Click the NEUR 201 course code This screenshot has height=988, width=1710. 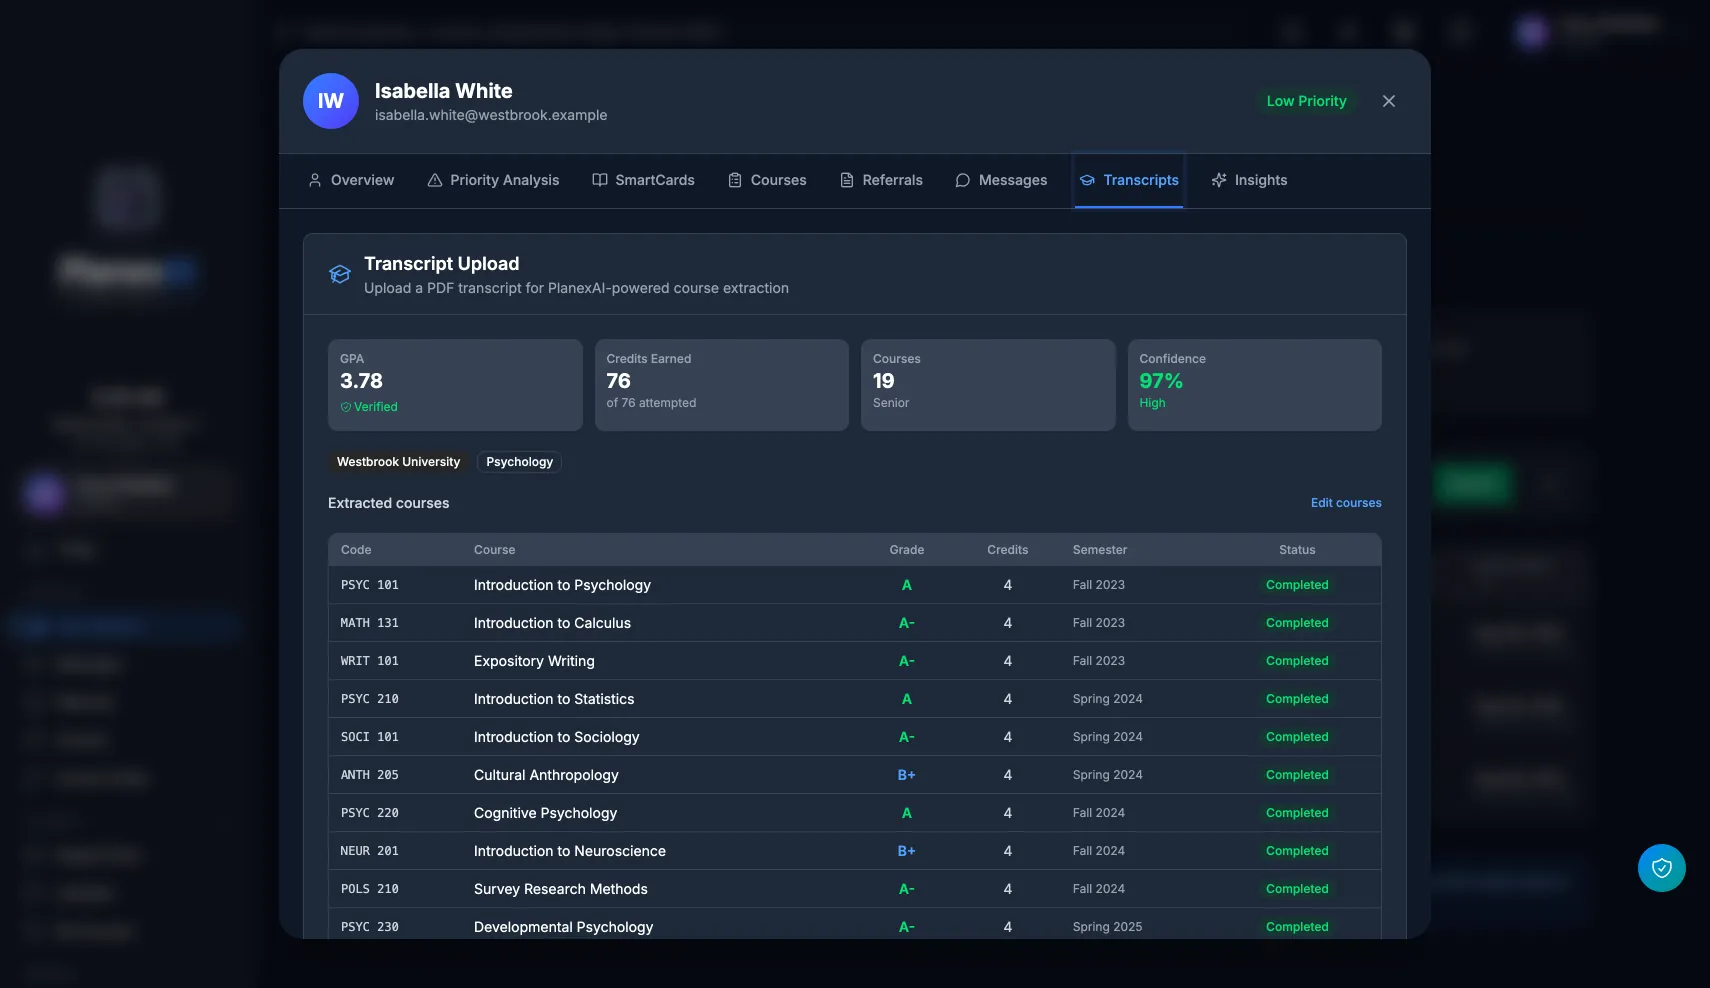pos(370,851)
